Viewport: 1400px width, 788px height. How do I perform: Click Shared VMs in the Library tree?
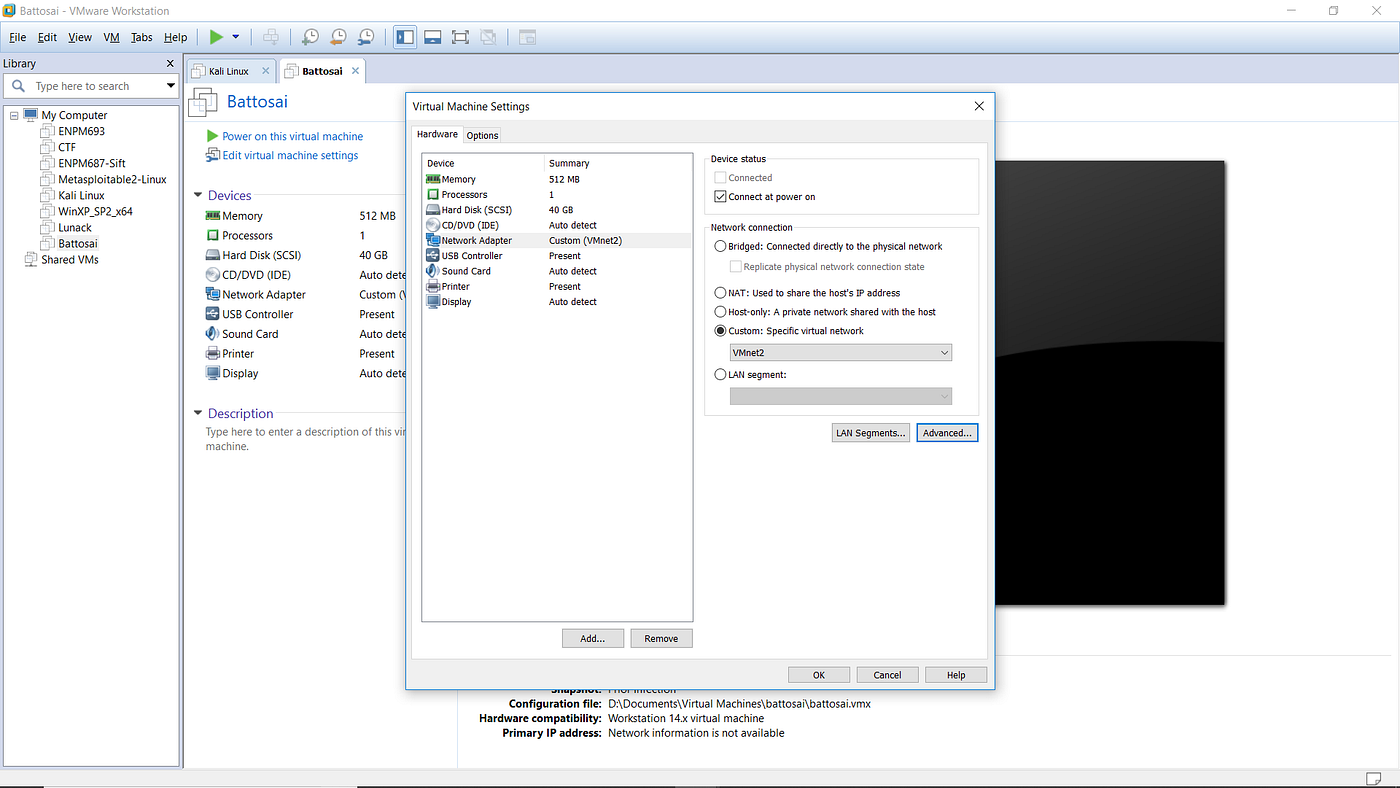pyautogui.click(x=69, y=259)
